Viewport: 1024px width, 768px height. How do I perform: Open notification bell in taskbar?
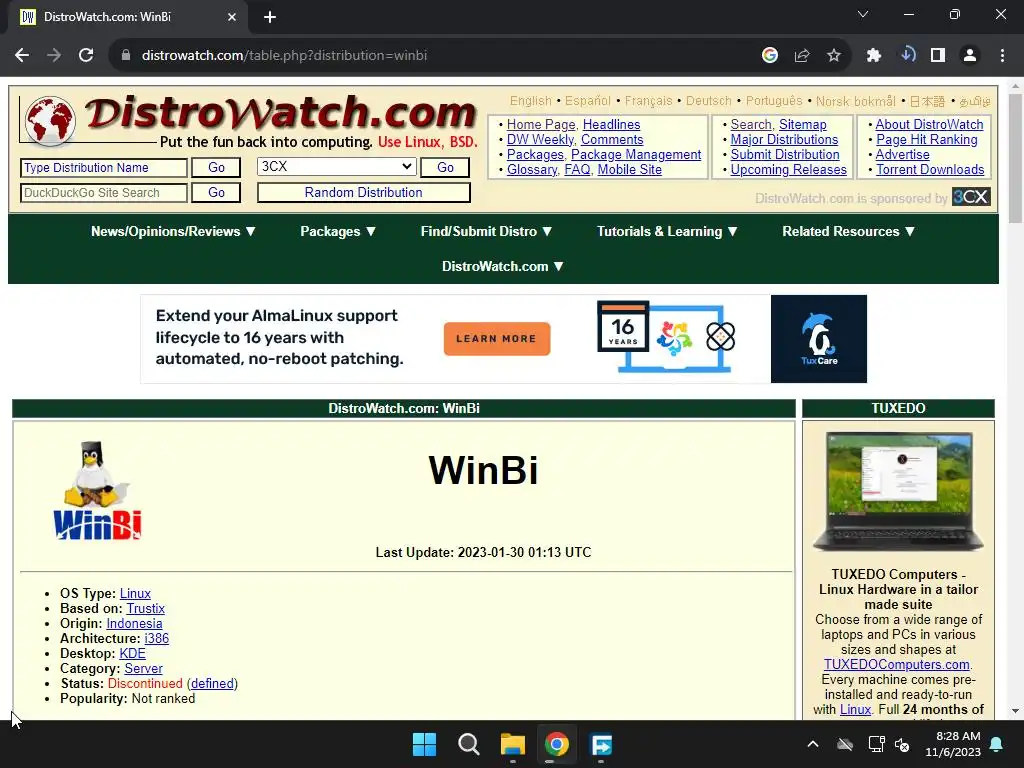click(x=997, y=744)
